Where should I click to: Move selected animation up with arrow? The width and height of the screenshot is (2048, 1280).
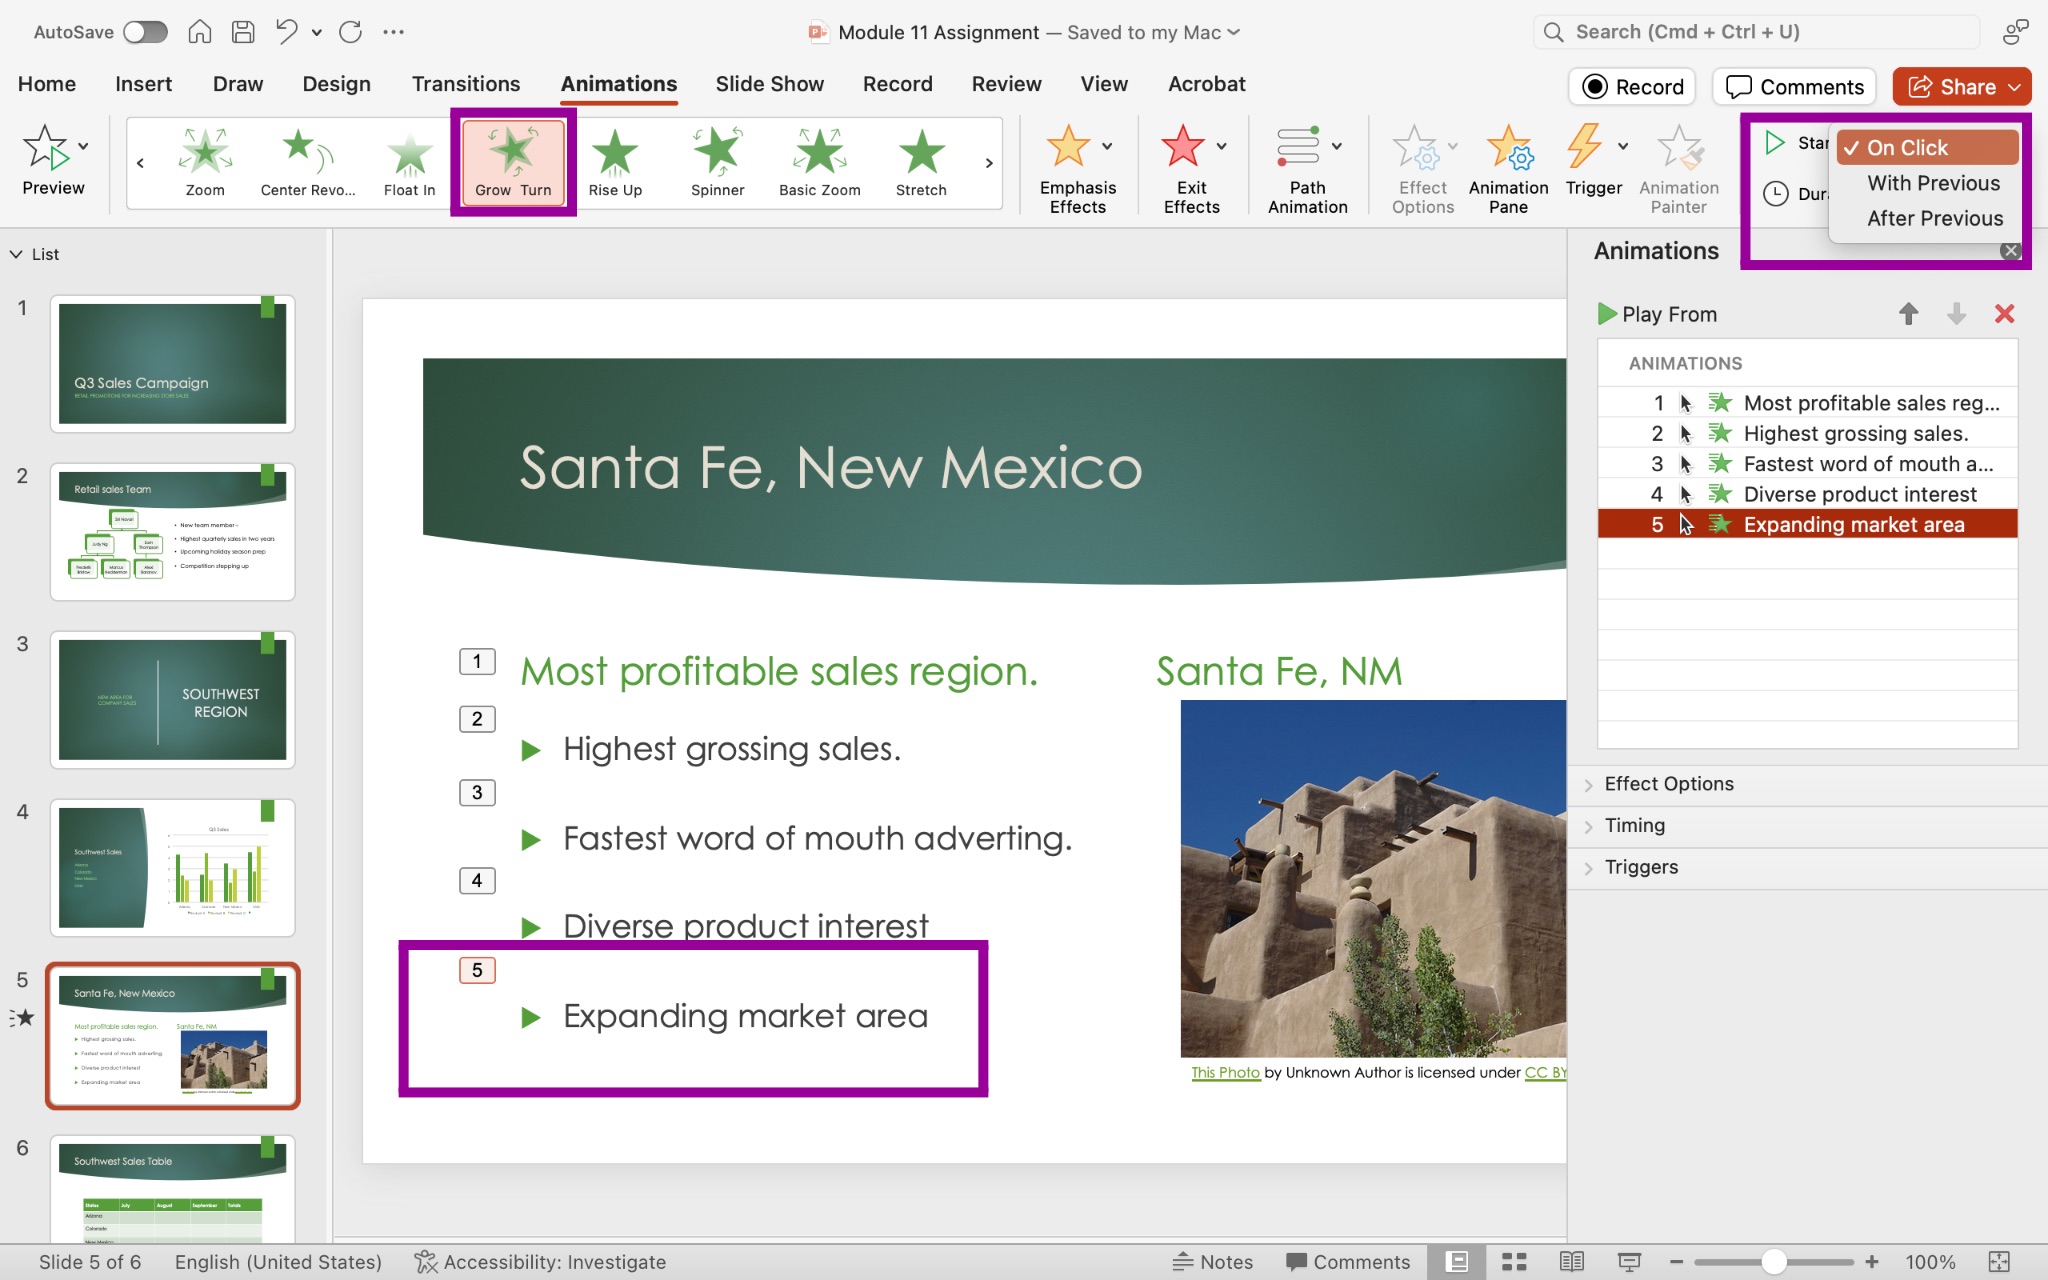[1908, 314]
